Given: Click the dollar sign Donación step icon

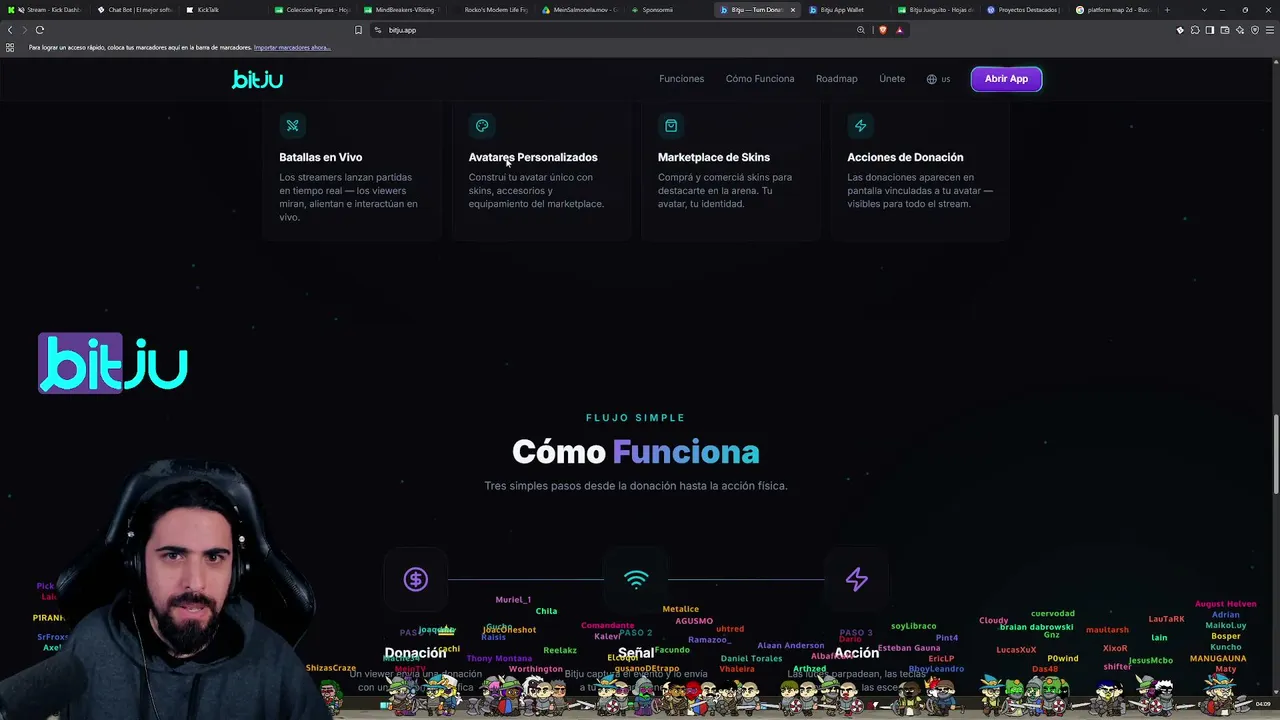Looking at the screenshot, I should click(416, 579).
